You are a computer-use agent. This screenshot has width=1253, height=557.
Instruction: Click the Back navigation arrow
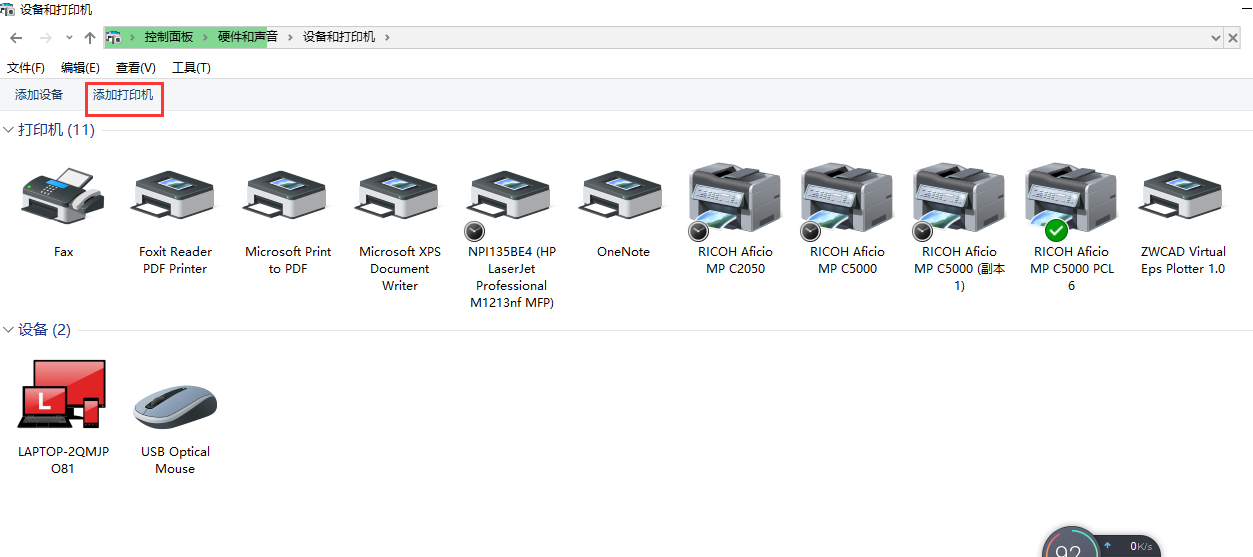click(16, 37)
